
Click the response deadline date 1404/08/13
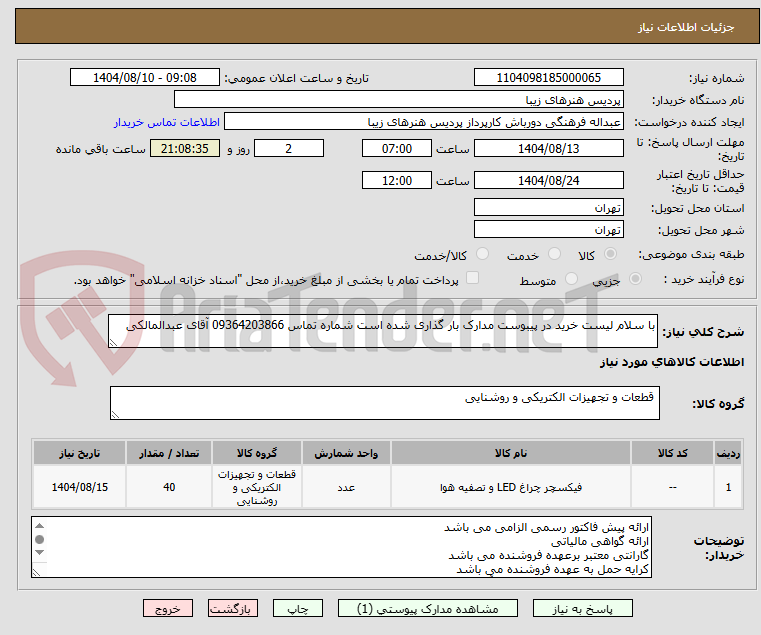548,149
